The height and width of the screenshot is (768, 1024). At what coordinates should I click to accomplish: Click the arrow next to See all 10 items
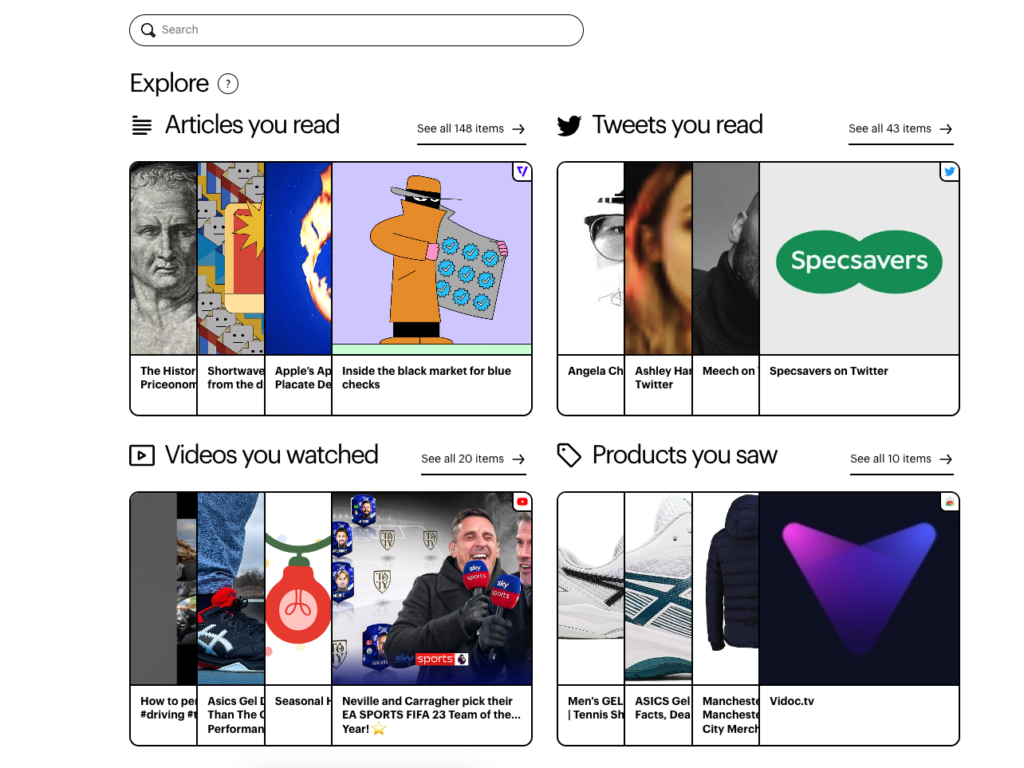946,459
